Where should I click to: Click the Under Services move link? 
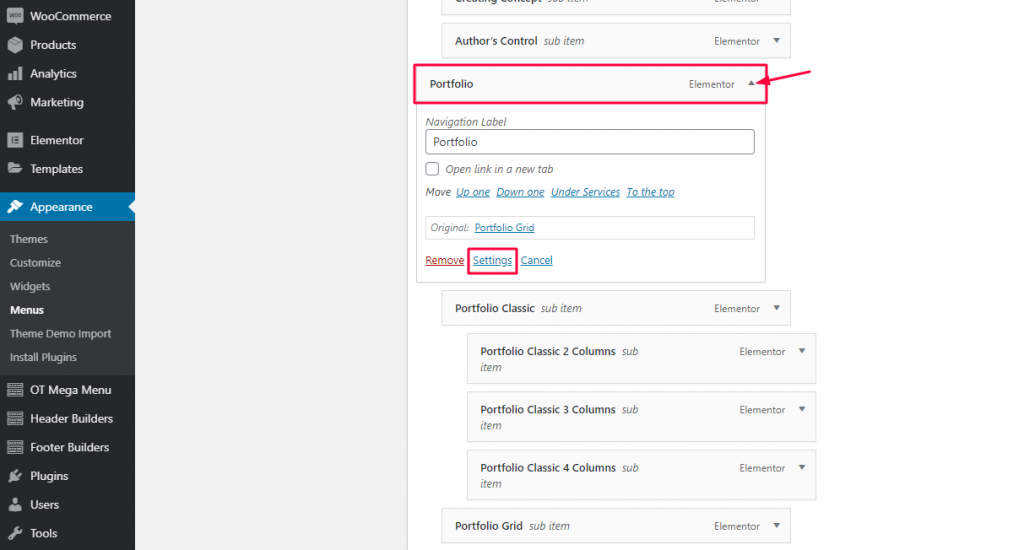[585, 192]
